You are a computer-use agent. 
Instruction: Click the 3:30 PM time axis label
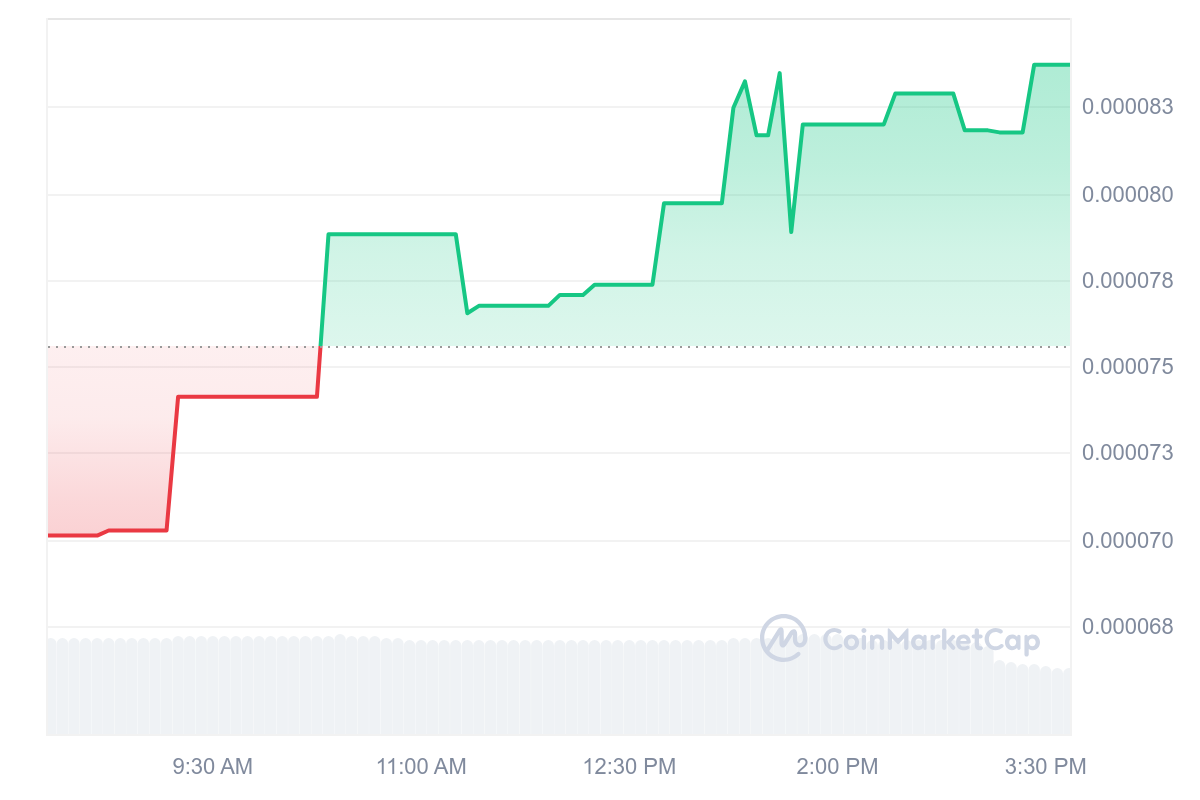(1045, 767)
